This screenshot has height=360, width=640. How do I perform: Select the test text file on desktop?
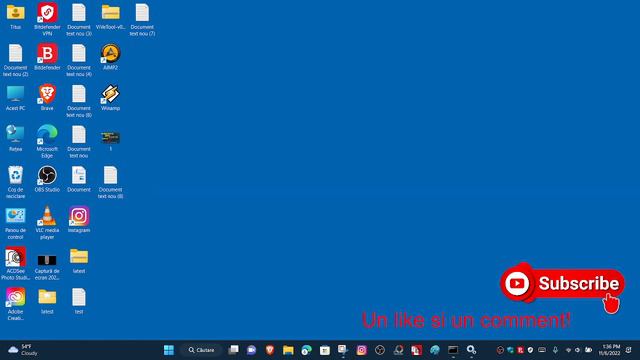point(79,301)
